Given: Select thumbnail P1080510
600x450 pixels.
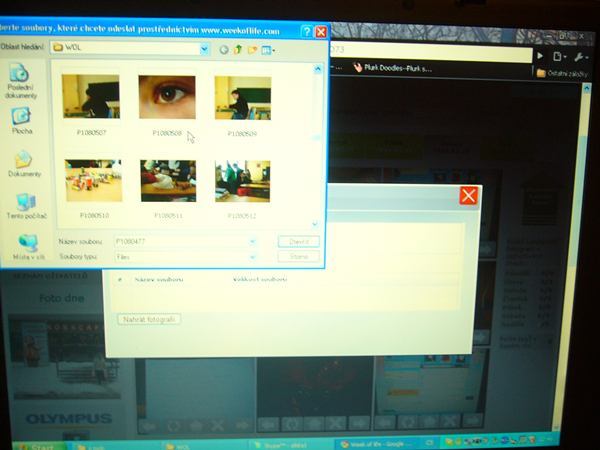Looking at the screenshot, I should (x=94, y=189).
